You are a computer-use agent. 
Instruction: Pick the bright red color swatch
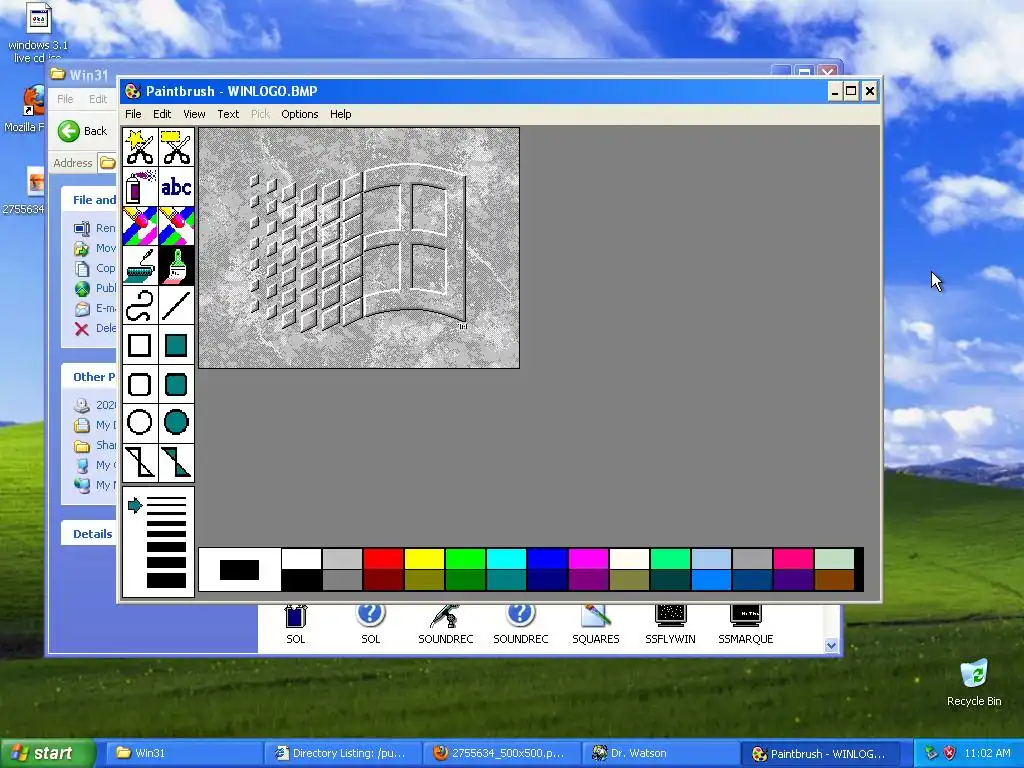pos(383,559)
